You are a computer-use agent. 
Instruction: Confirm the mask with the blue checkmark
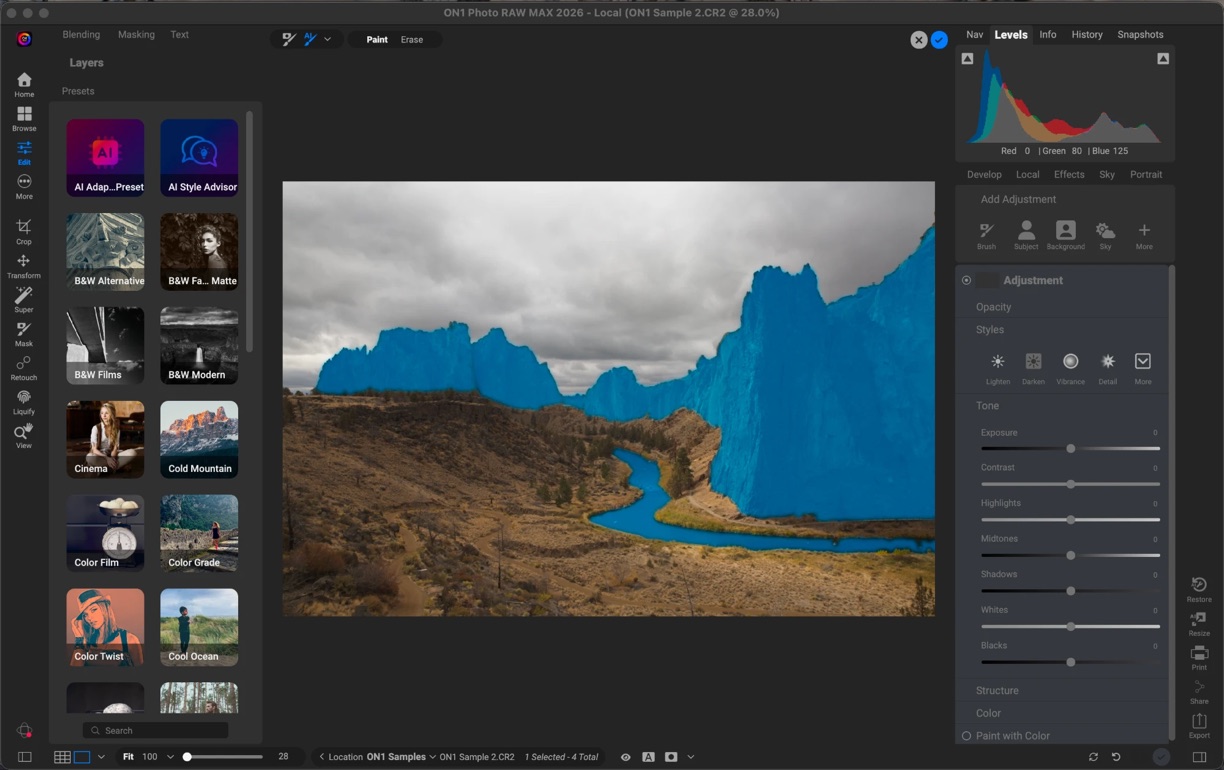click(939, 40)
